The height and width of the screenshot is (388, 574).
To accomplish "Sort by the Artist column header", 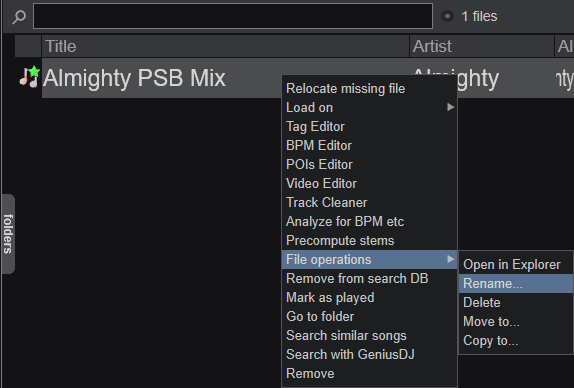I will [x=482, y=46].
